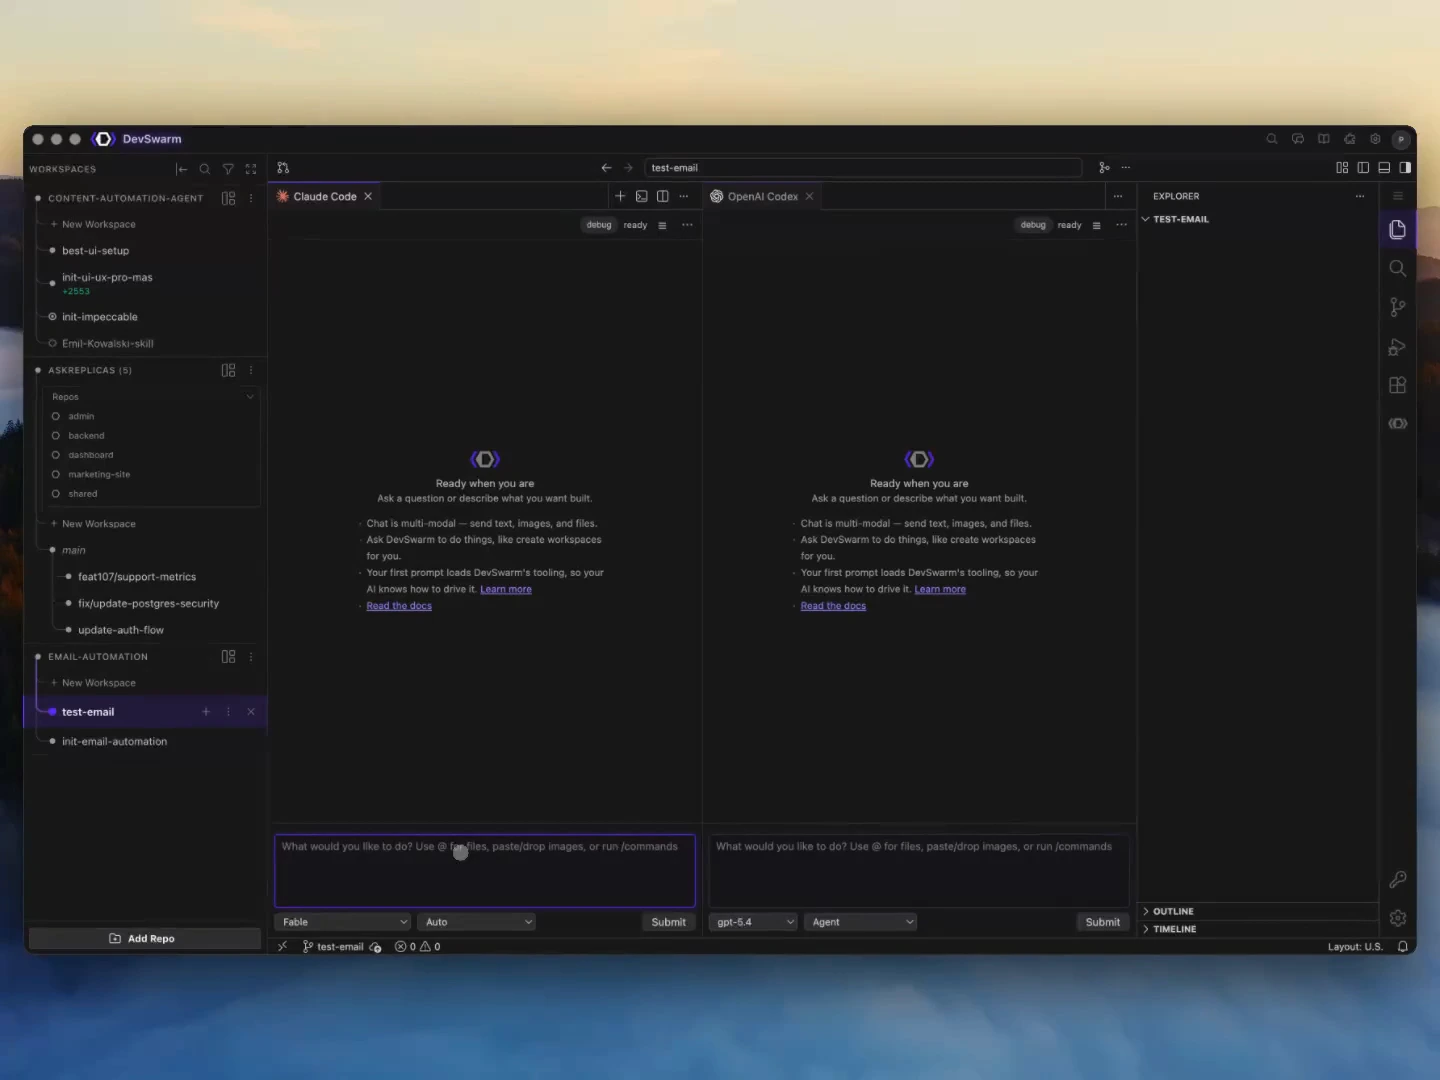Expand the OUTLINE section
This screenshot has height=1080, width=1440.
tap(1173, 911)
